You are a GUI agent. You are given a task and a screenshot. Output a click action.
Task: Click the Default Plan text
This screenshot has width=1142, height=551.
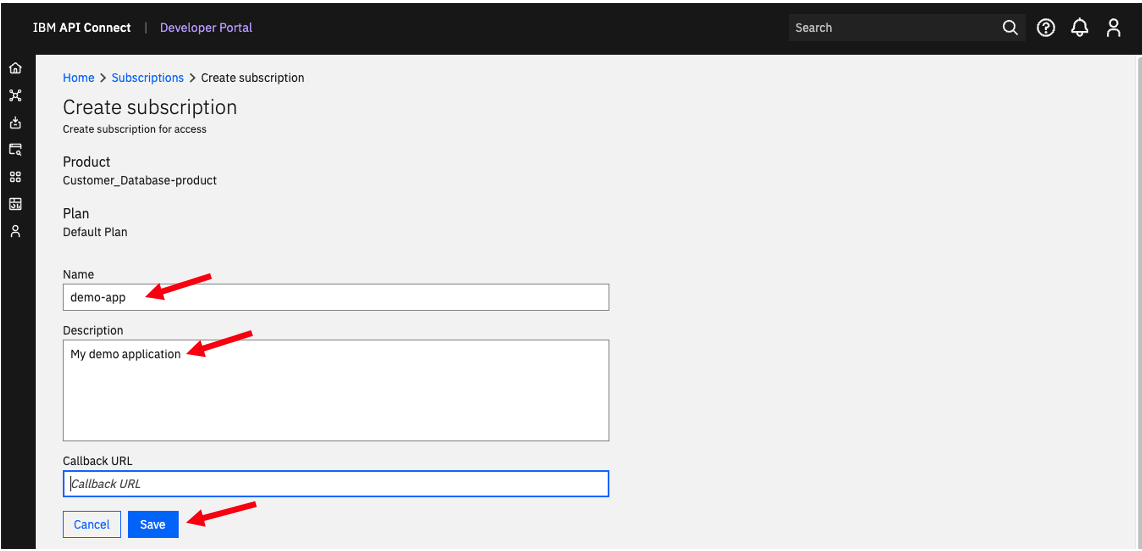click(x=95, y=232)
